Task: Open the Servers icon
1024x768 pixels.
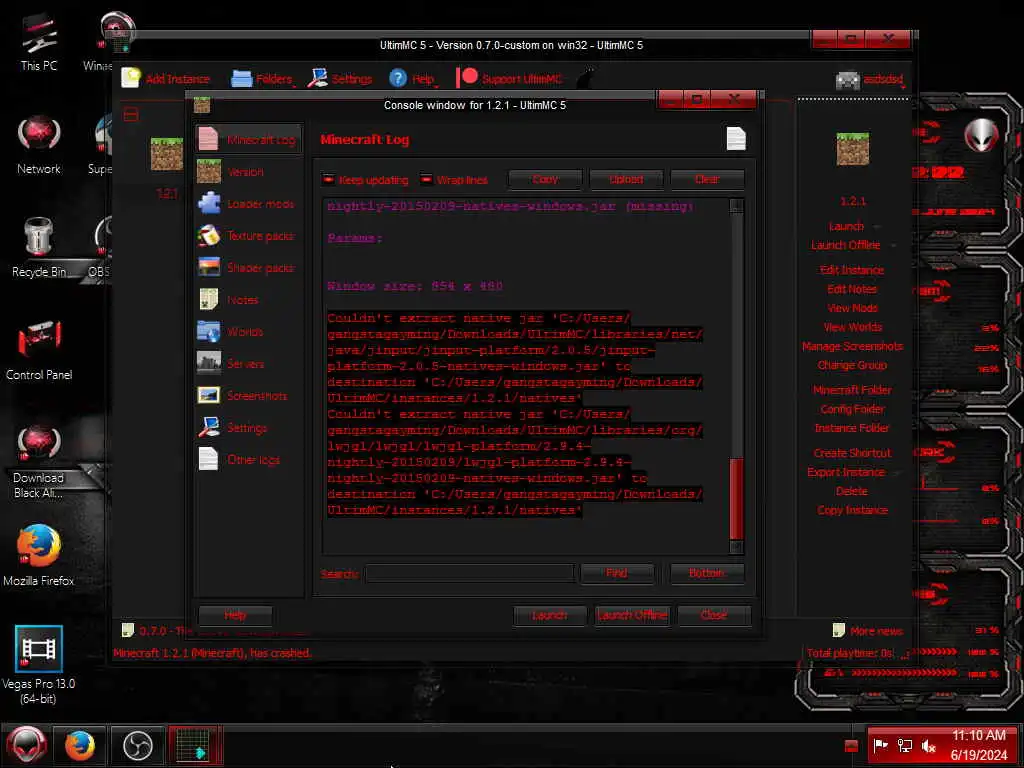Action: (x=208, y=363)
